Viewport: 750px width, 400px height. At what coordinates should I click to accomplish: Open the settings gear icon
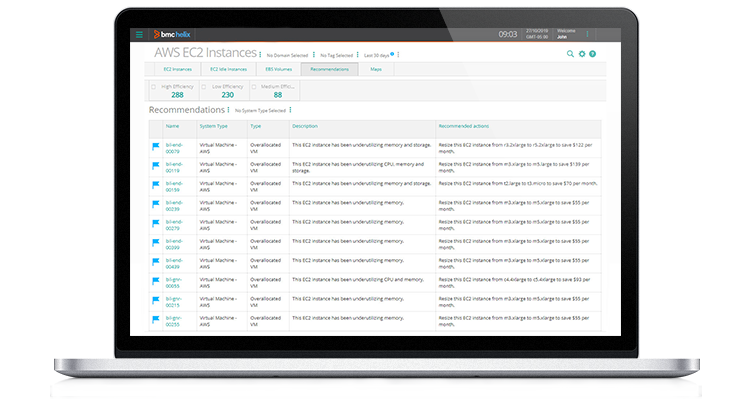point(582,54)
